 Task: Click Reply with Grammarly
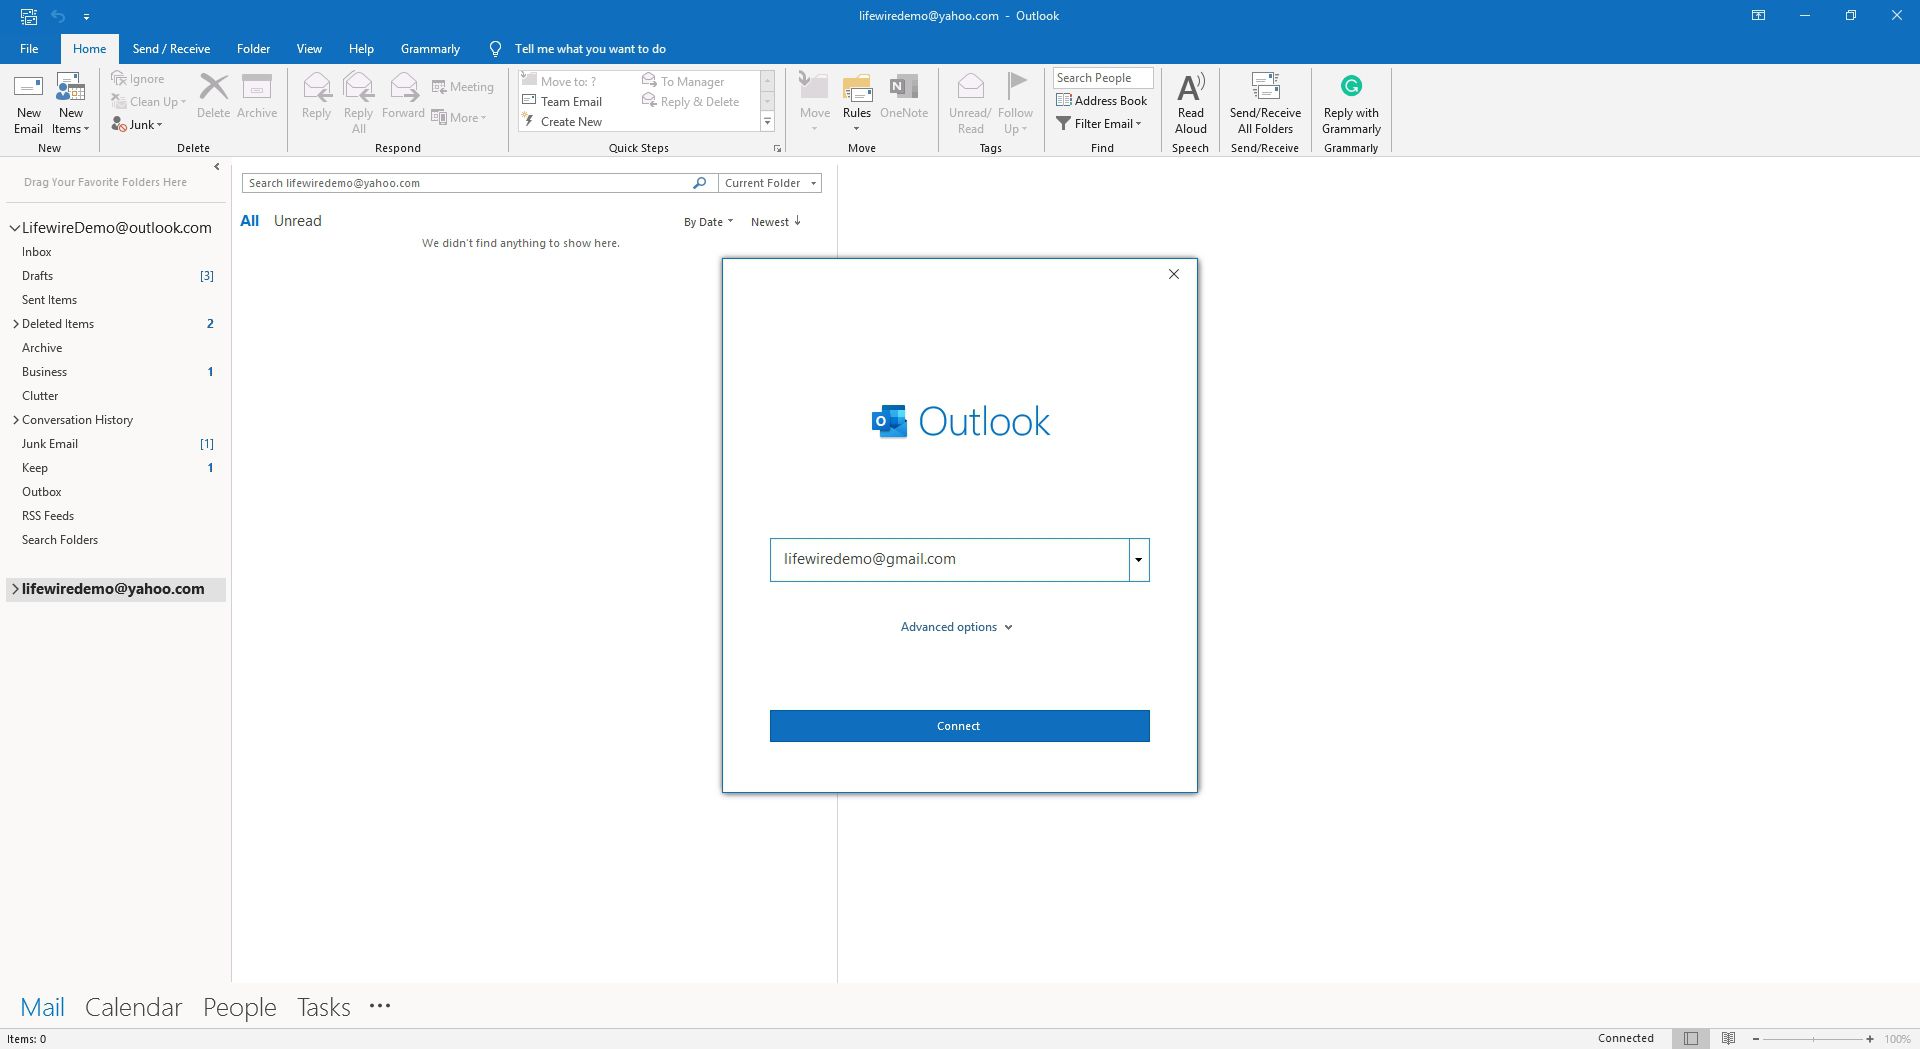pos(1351,104)
